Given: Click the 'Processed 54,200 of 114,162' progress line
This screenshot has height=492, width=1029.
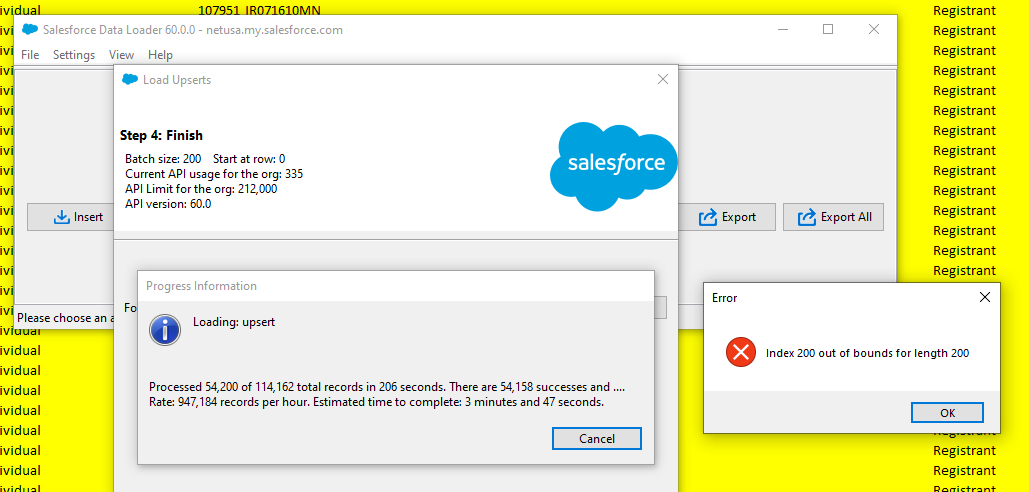Looking at the screenshot, I should click(387, 386).
